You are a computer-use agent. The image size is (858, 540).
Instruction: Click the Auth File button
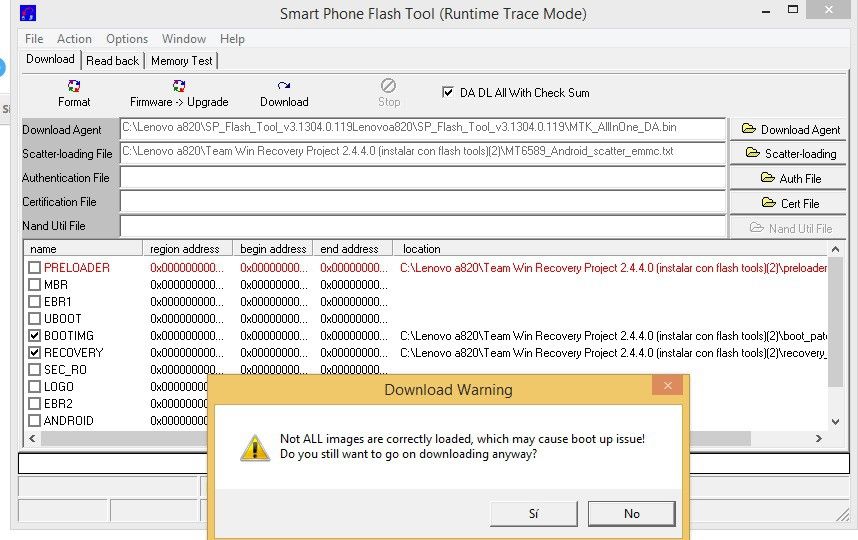(x=788, y=178)
